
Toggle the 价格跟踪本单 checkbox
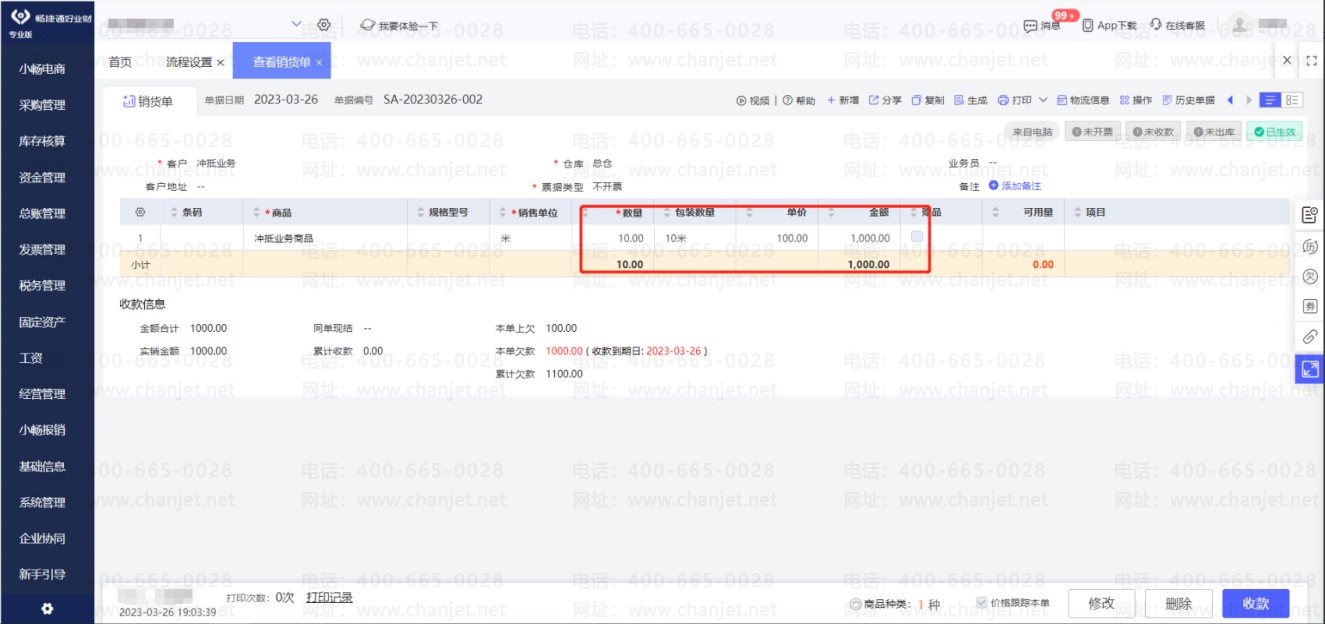click(982, 603)
